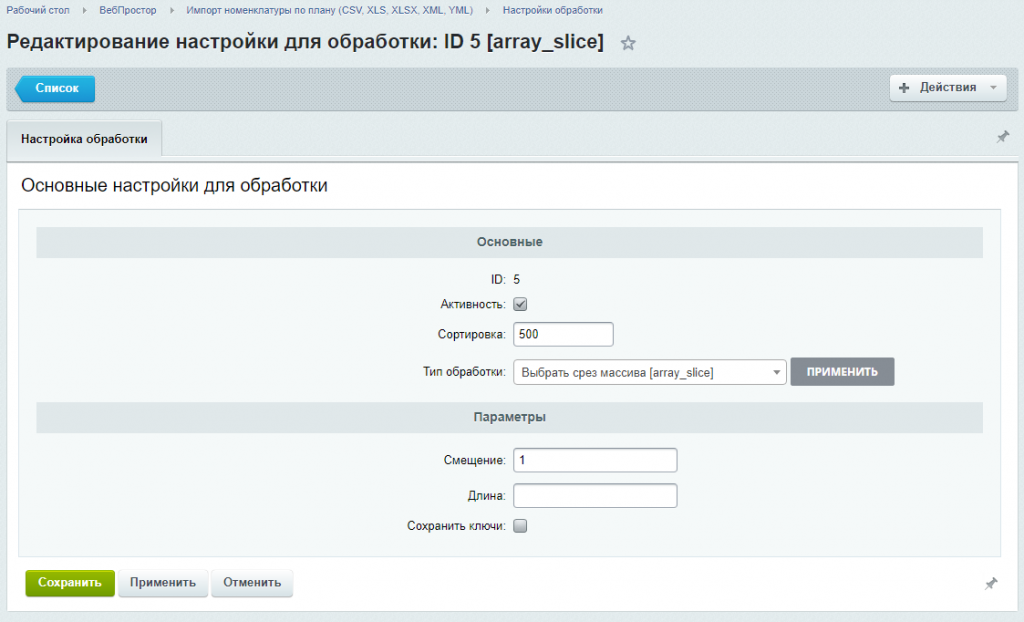Click the bottom Применить button
The width and height of the screenshot is (1024, 622).
pos(163,583)
